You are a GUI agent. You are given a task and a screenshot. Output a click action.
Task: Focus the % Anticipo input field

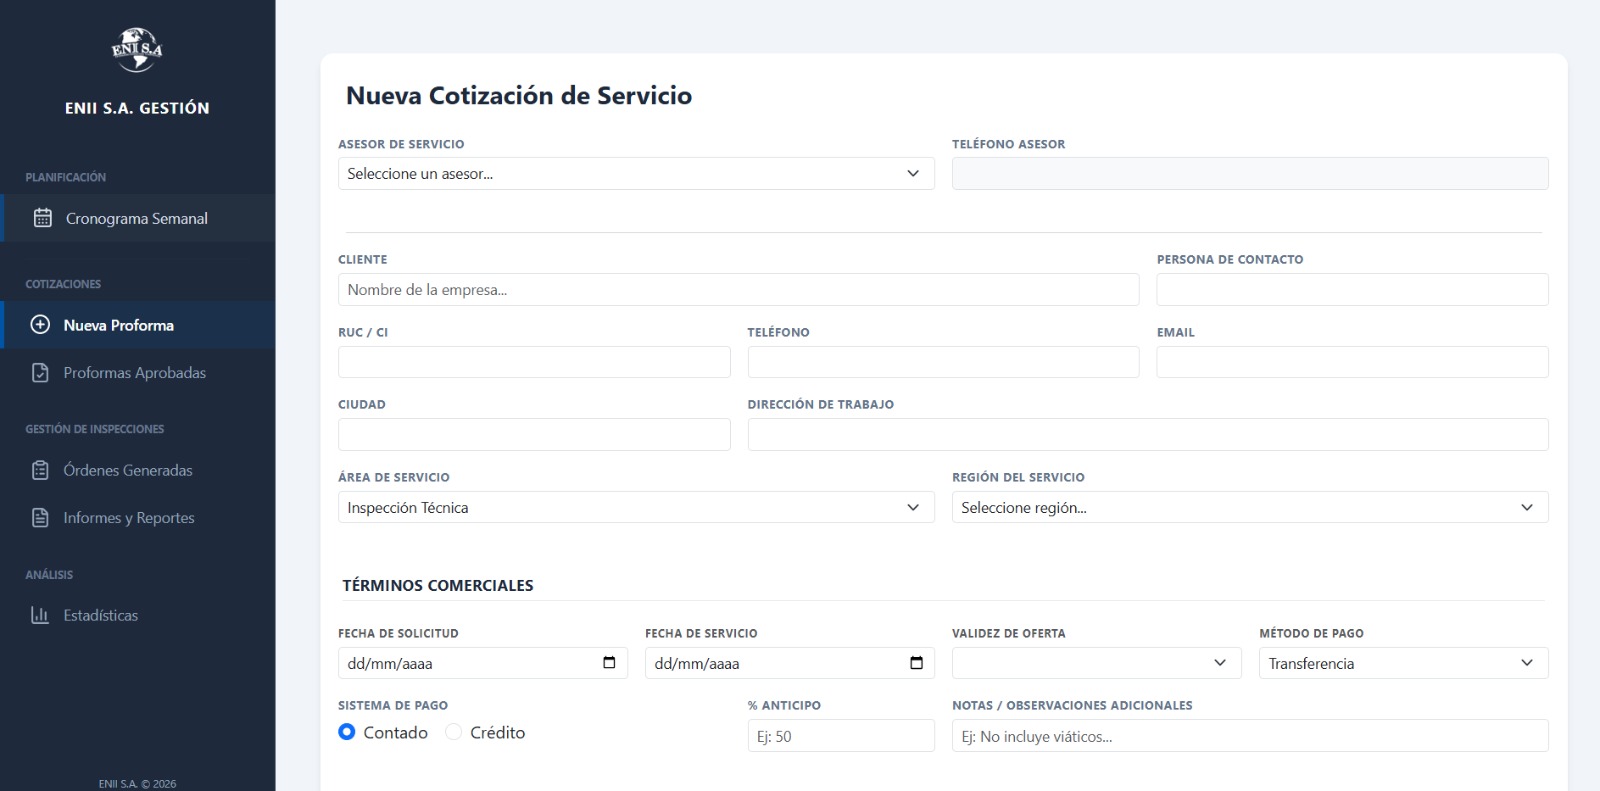click(841, 736)
